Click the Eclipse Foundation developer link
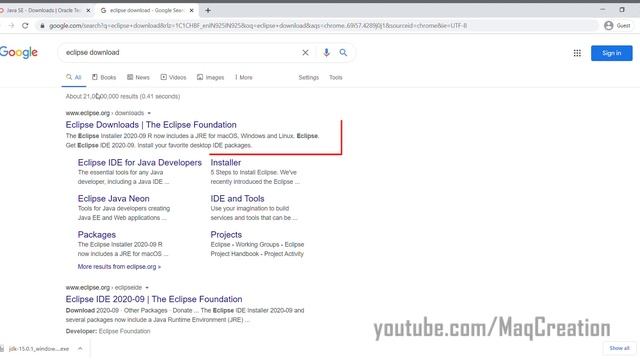Screen dimensions: 640x360 (x=124, y=331)
